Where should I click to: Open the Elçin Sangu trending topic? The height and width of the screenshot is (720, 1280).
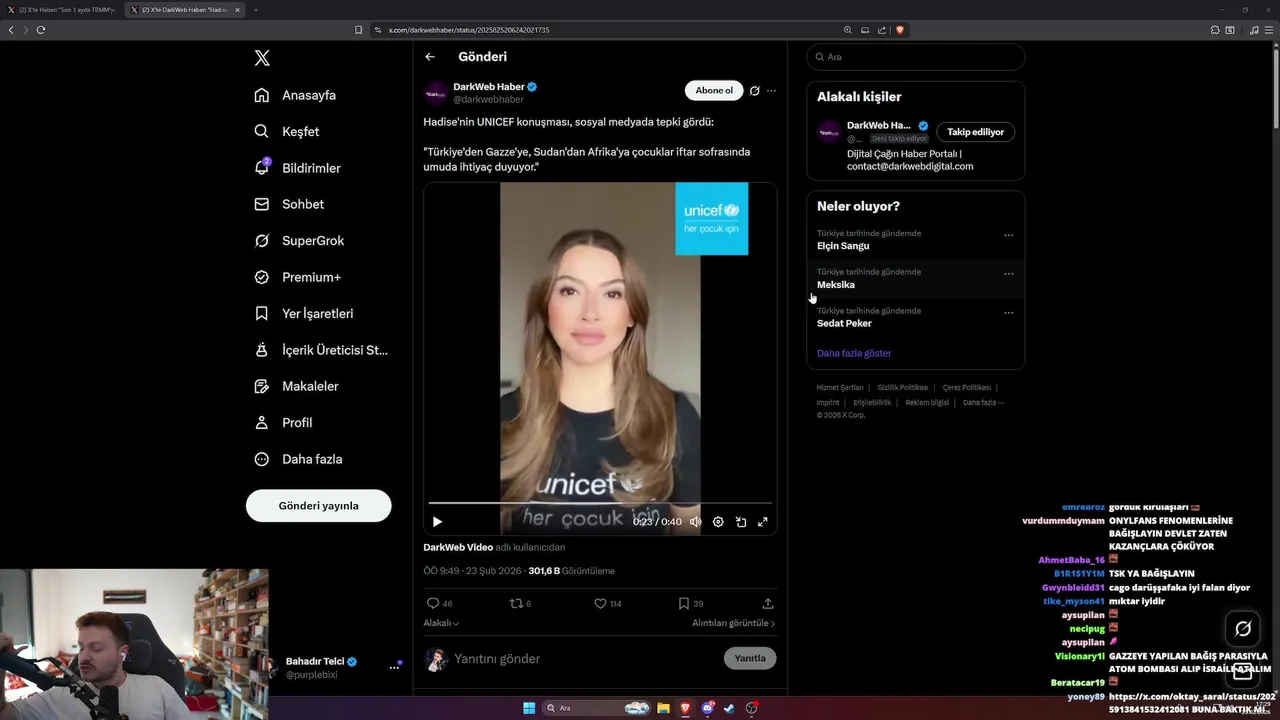[x=843, y=246]
